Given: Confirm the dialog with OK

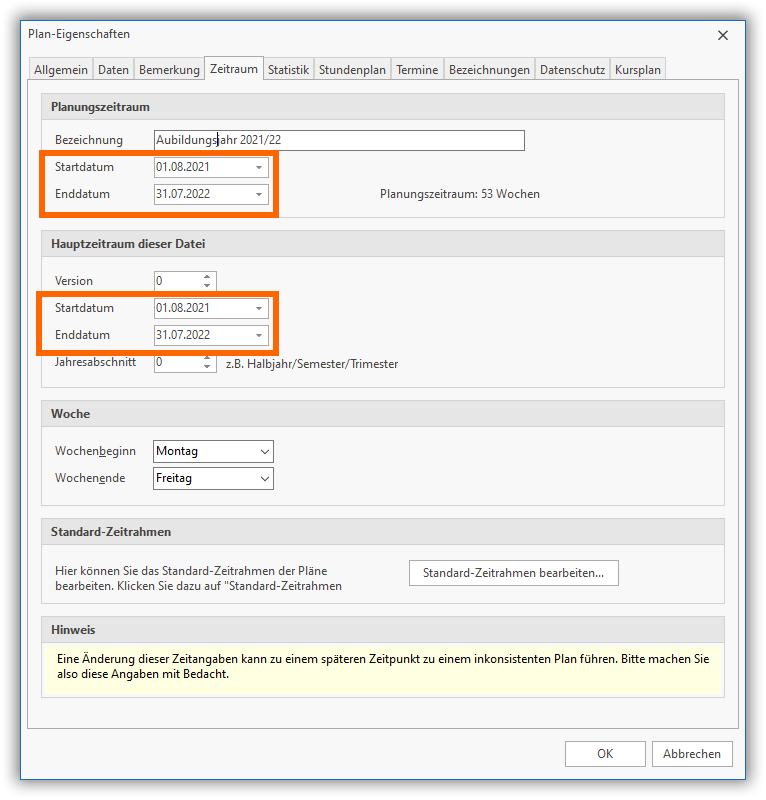Looking at the screenshot, I should tap(604, 754).
